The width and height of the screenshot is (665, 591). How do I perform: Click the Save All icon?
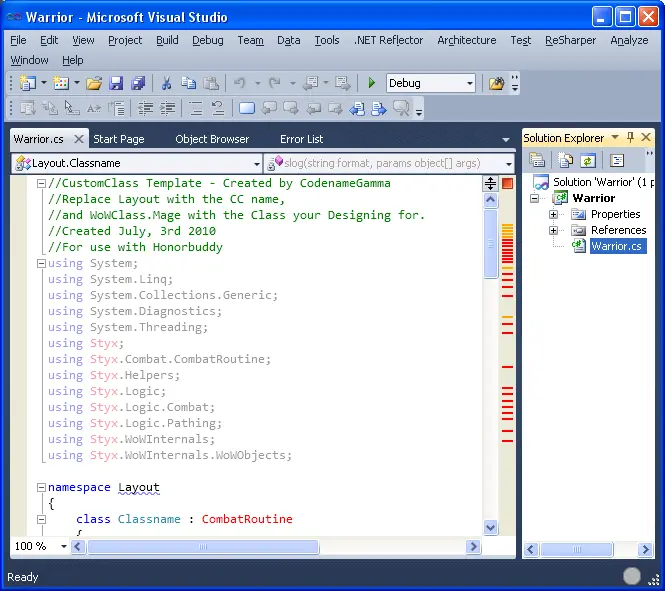point(138,83)
